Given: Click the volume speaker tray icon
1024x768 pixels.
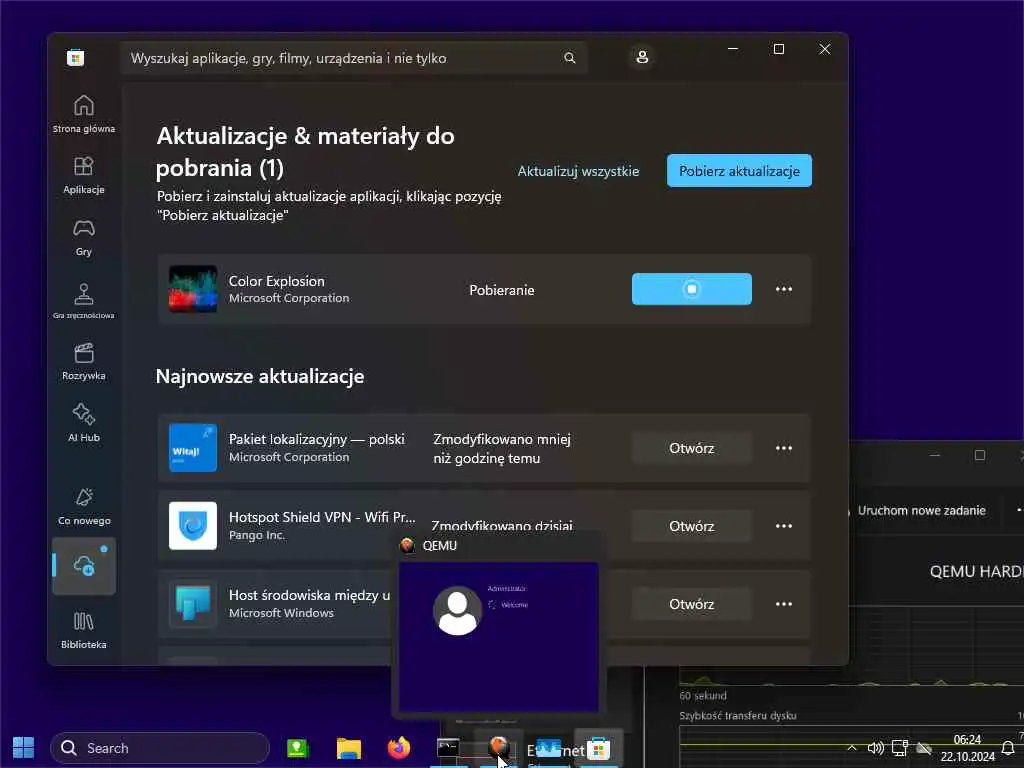Looking at the screenshot, I should click(x=875, y=748).
